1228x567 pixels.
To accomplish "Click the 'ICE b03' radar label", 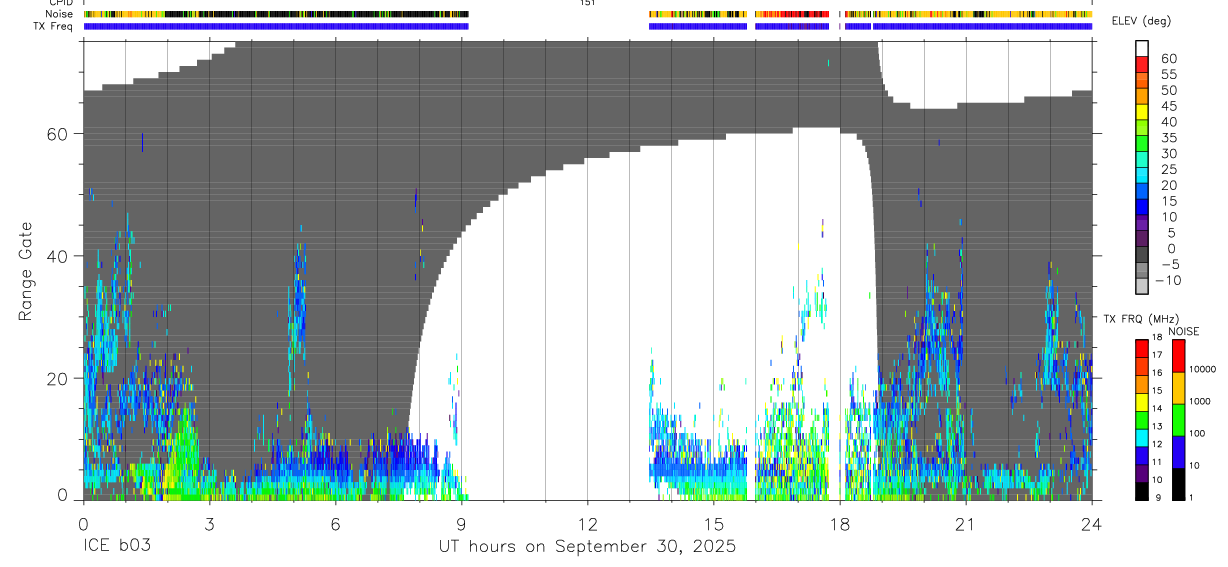I will click(117, 547).
